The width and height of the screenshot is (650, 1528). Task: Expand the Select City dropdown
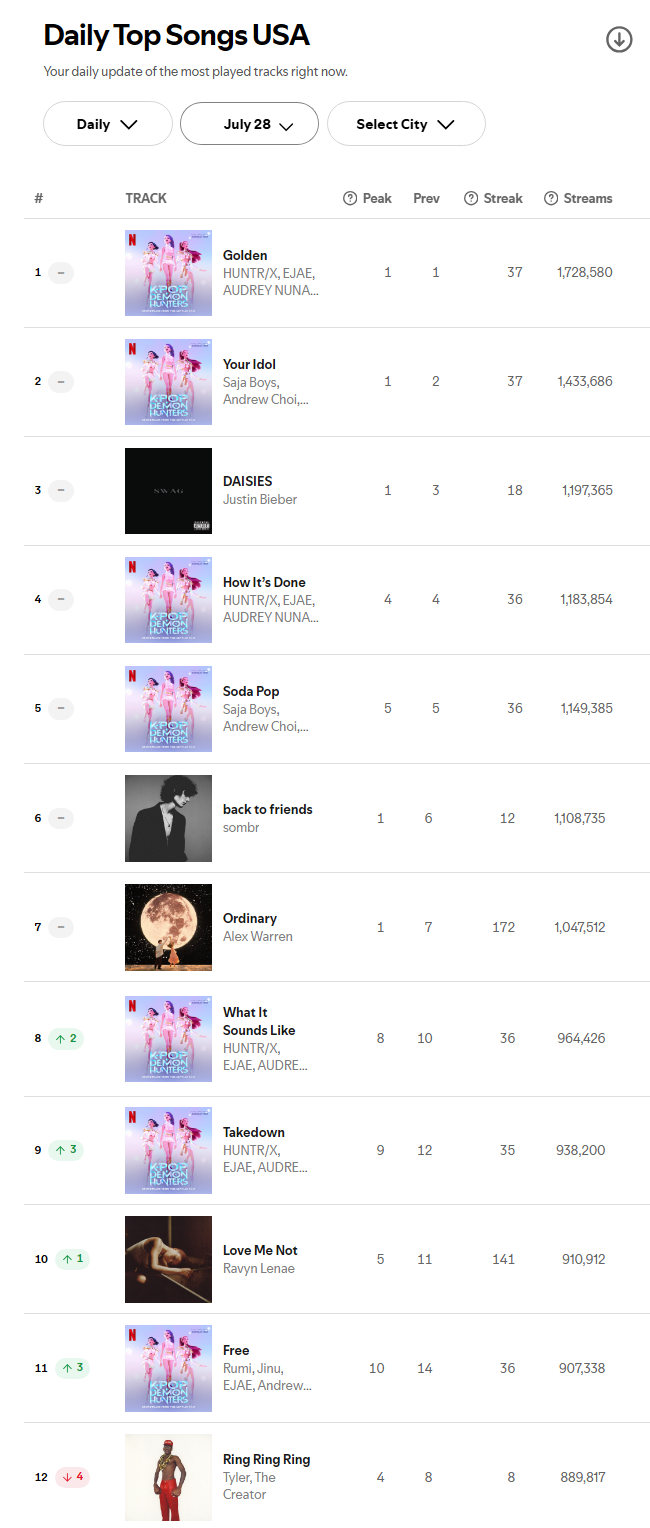click(x=406, y=124)
